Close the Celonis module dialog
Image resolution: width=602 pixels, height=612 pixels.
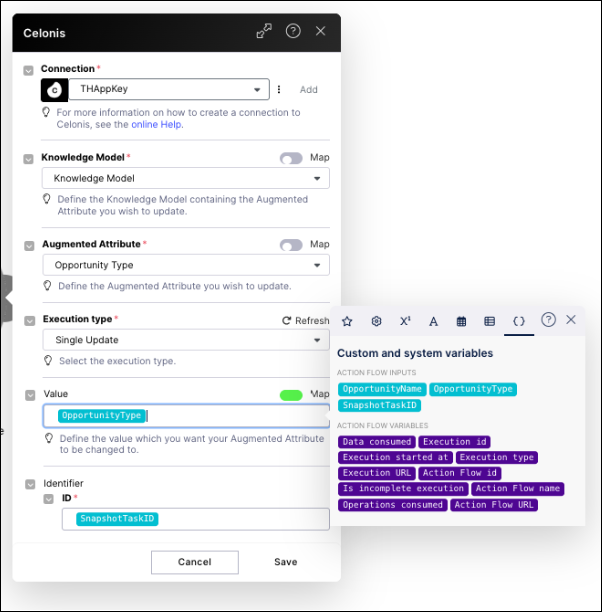321,31
